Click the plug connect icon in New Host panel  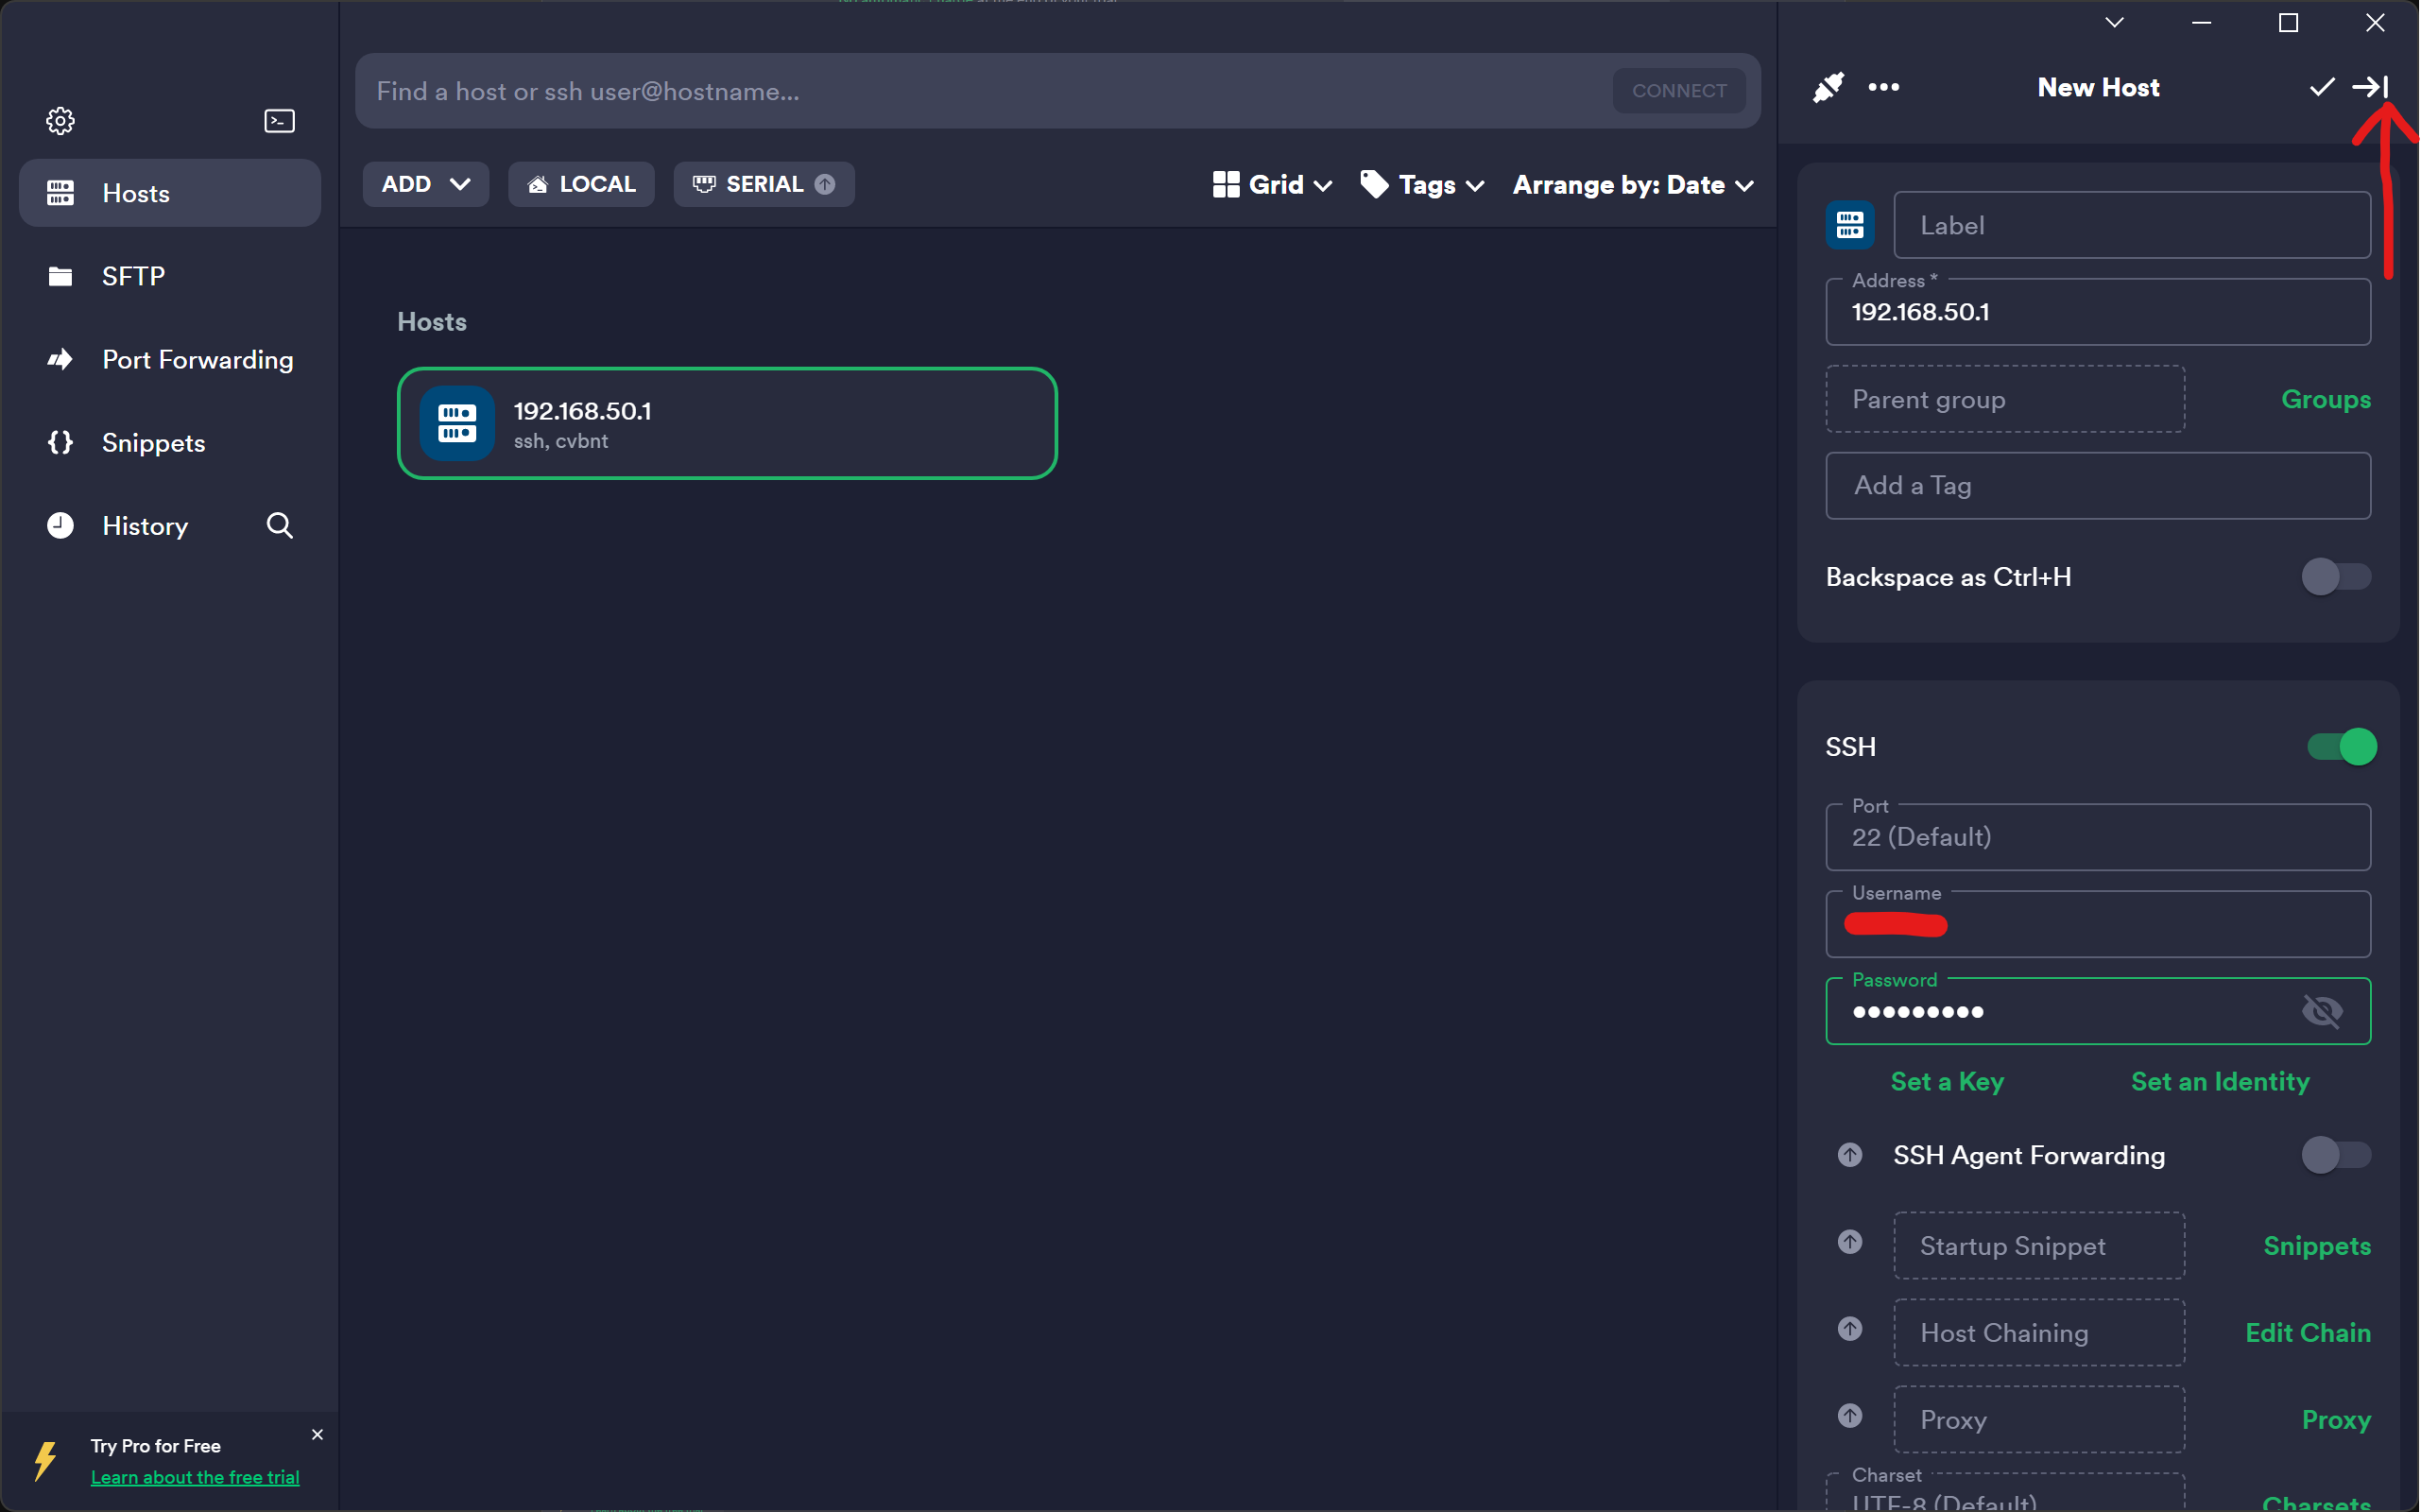tap(1828, 88)
